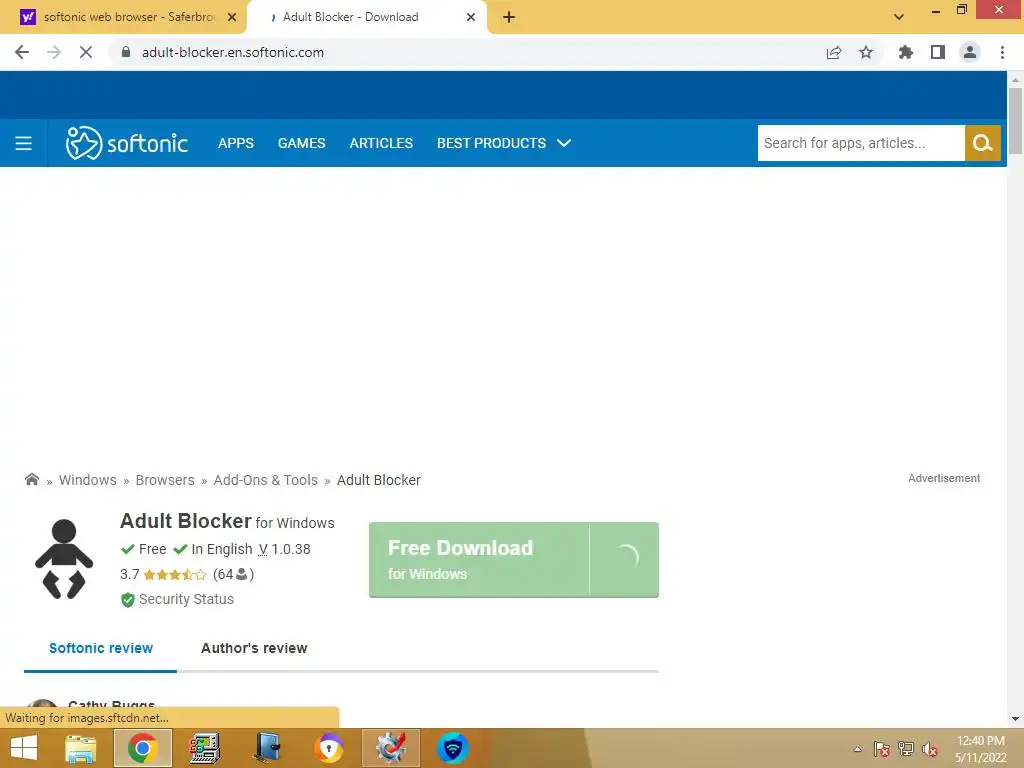Click the browser forward arrow
The image size is (1024, 768).
click(x=54, y=52)
